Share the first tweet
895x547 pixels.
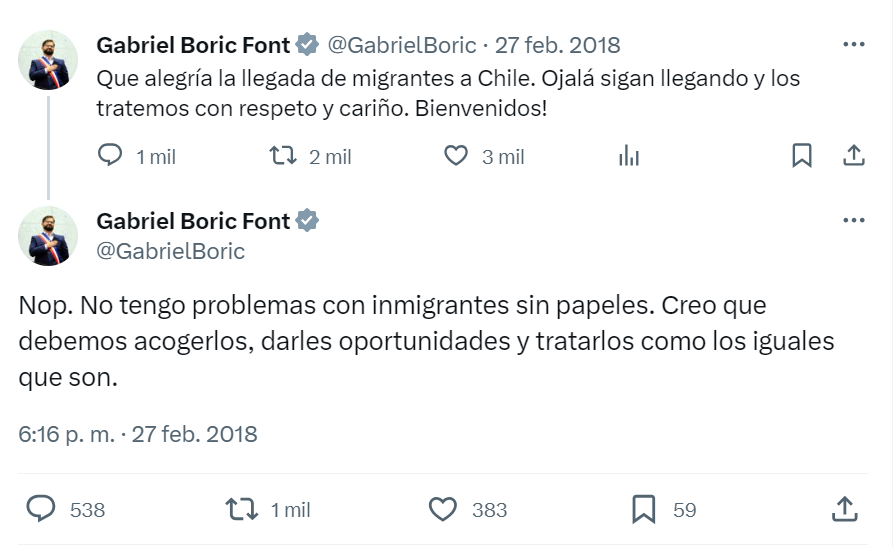(854, 156)
